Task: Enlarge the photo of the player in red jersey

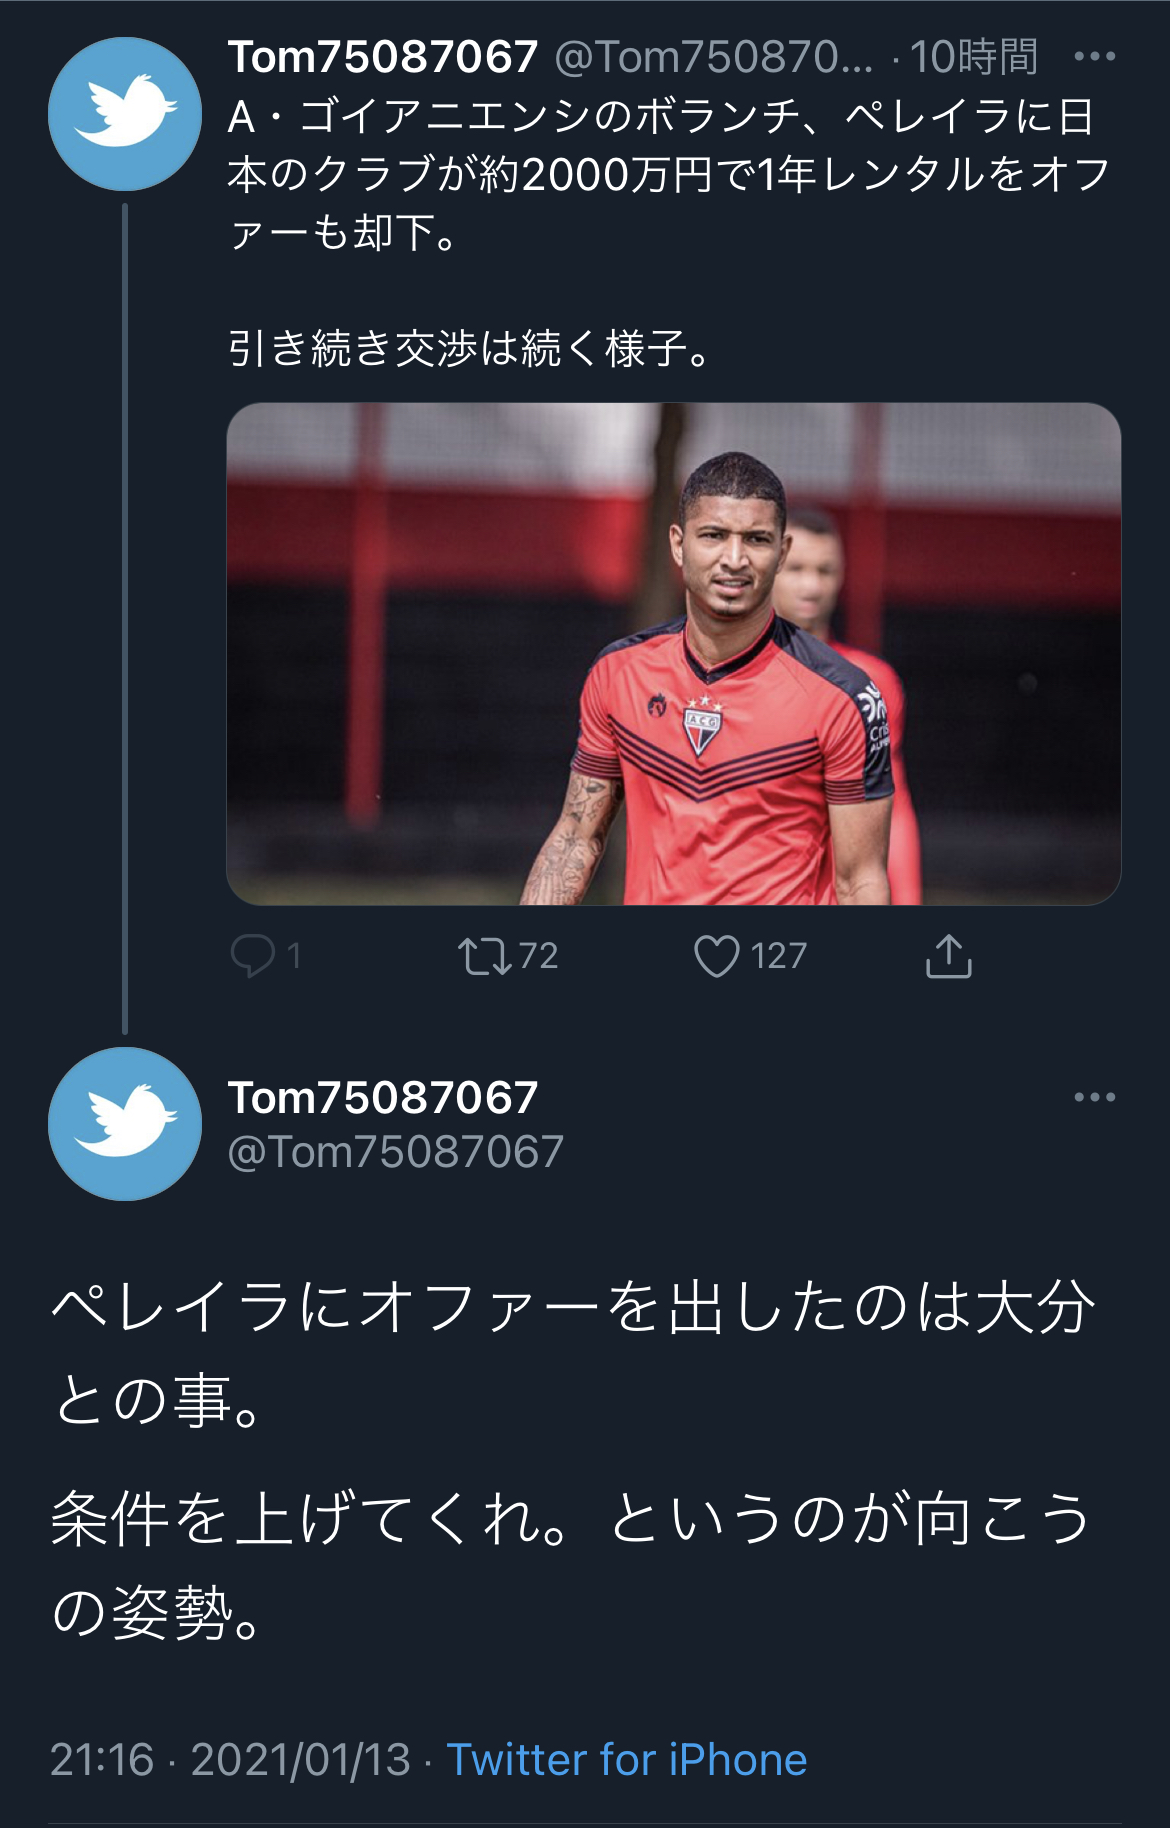Action: (673, 654)
